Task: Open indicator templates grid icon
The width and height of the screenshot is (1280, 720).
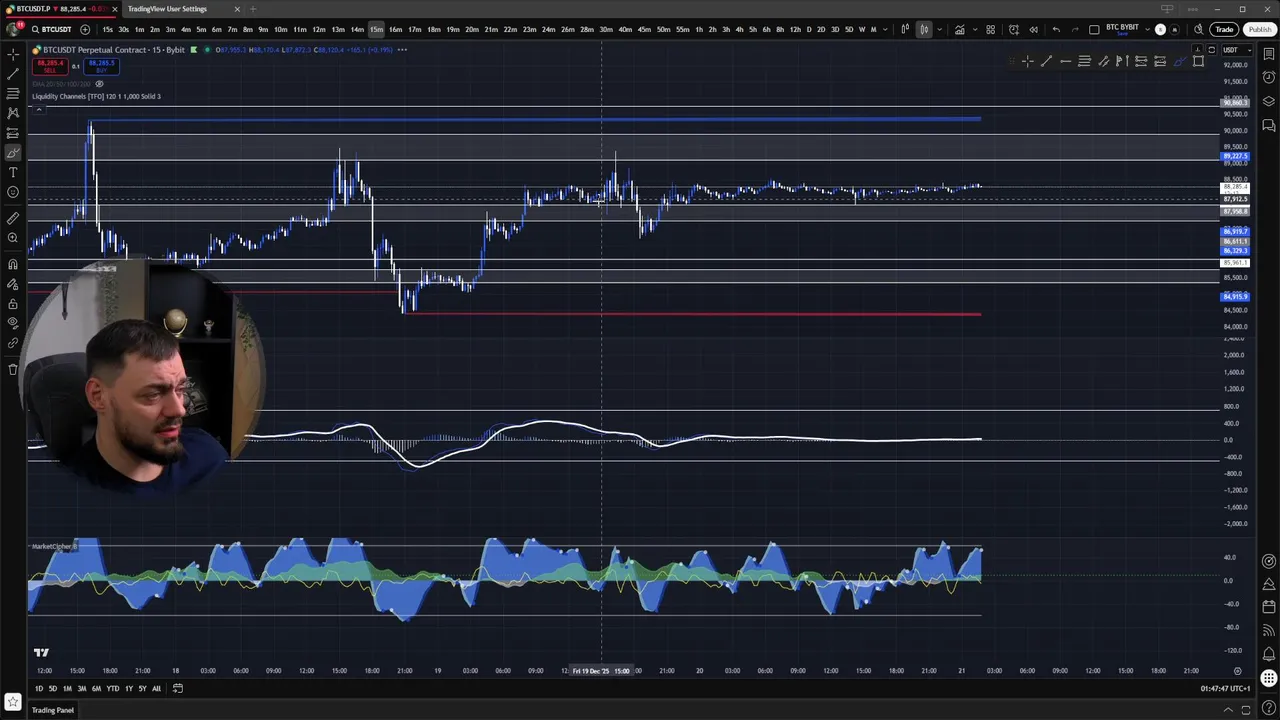Action: [990, 29]
